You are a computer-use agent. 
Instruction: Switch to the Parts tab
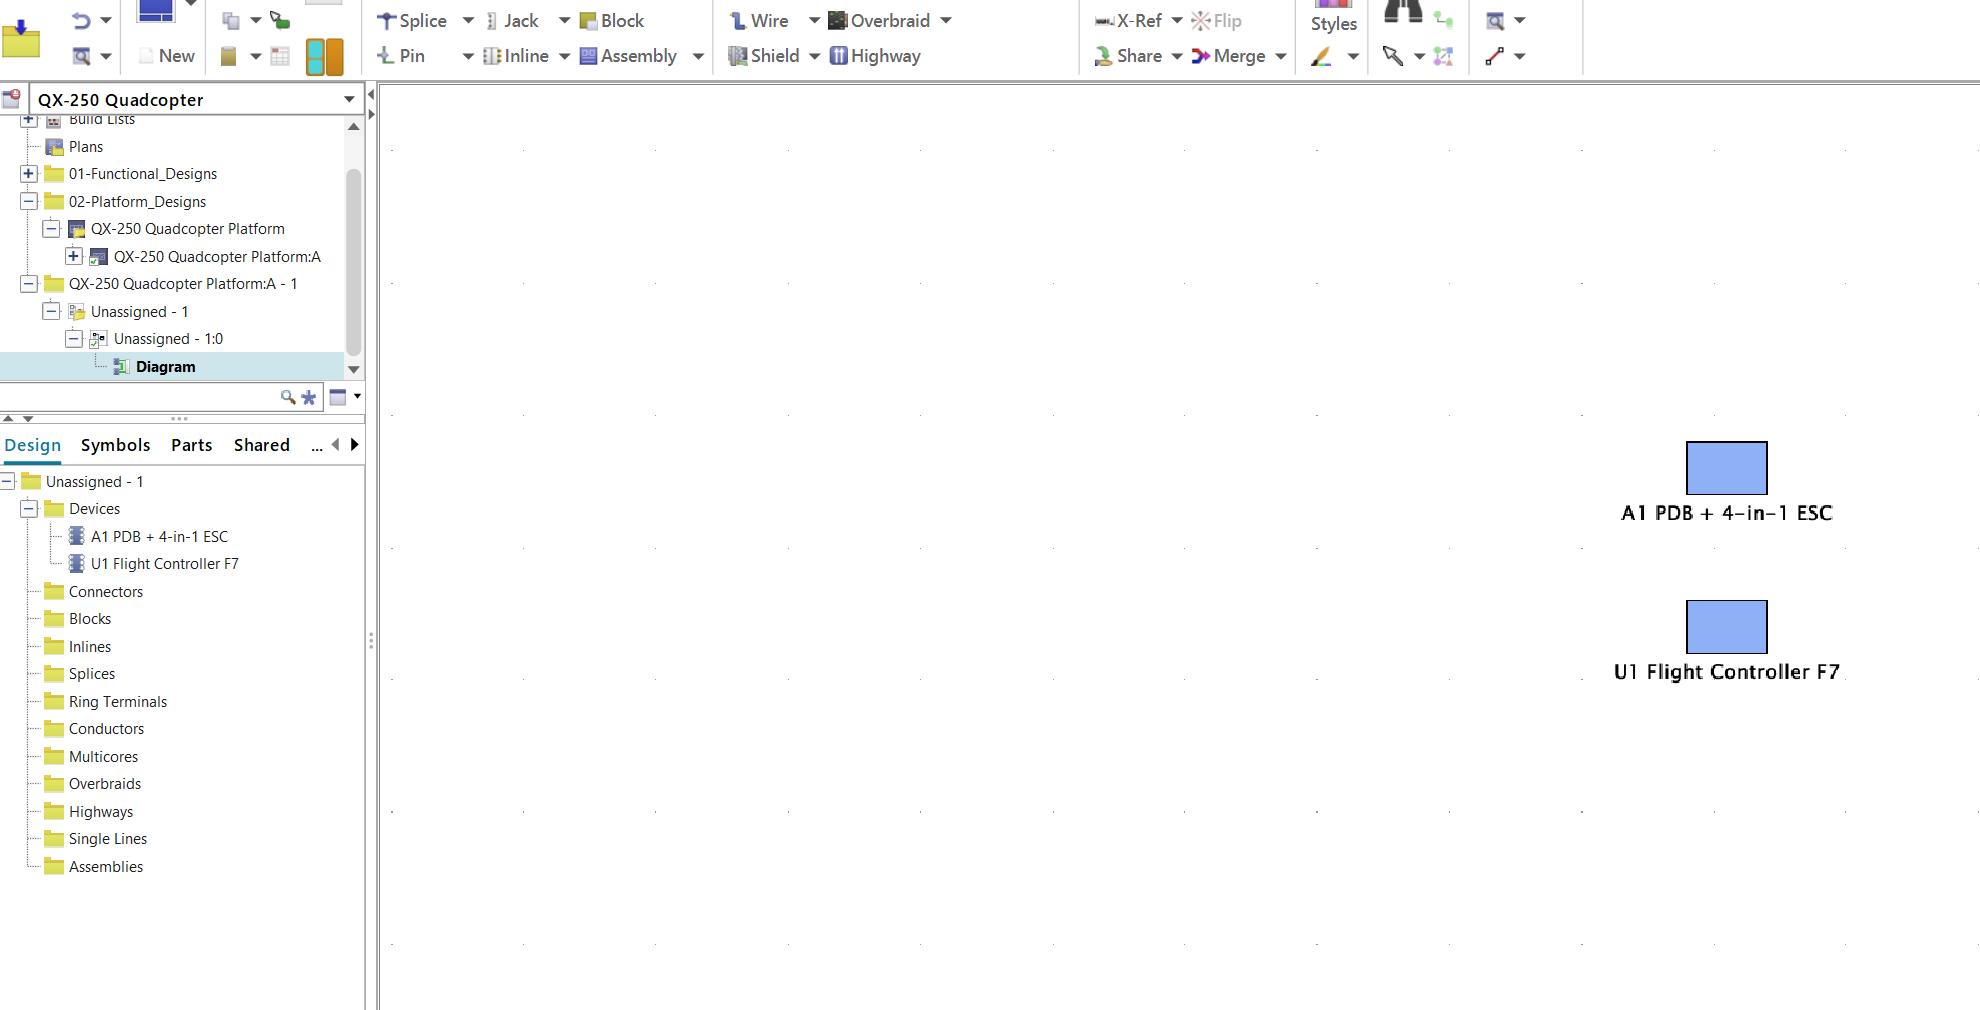click(191, 445)
